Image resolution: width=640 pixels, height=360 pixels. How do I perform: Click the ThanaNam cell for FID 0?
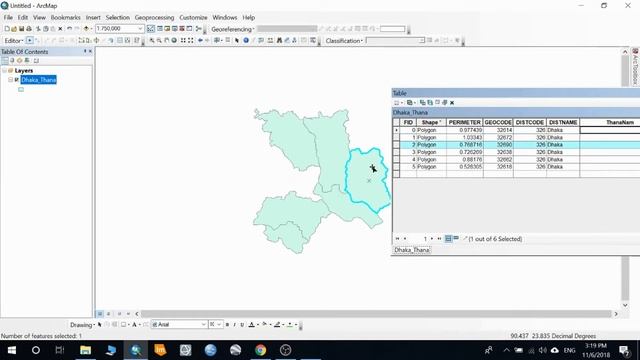(x=610, y=130)
